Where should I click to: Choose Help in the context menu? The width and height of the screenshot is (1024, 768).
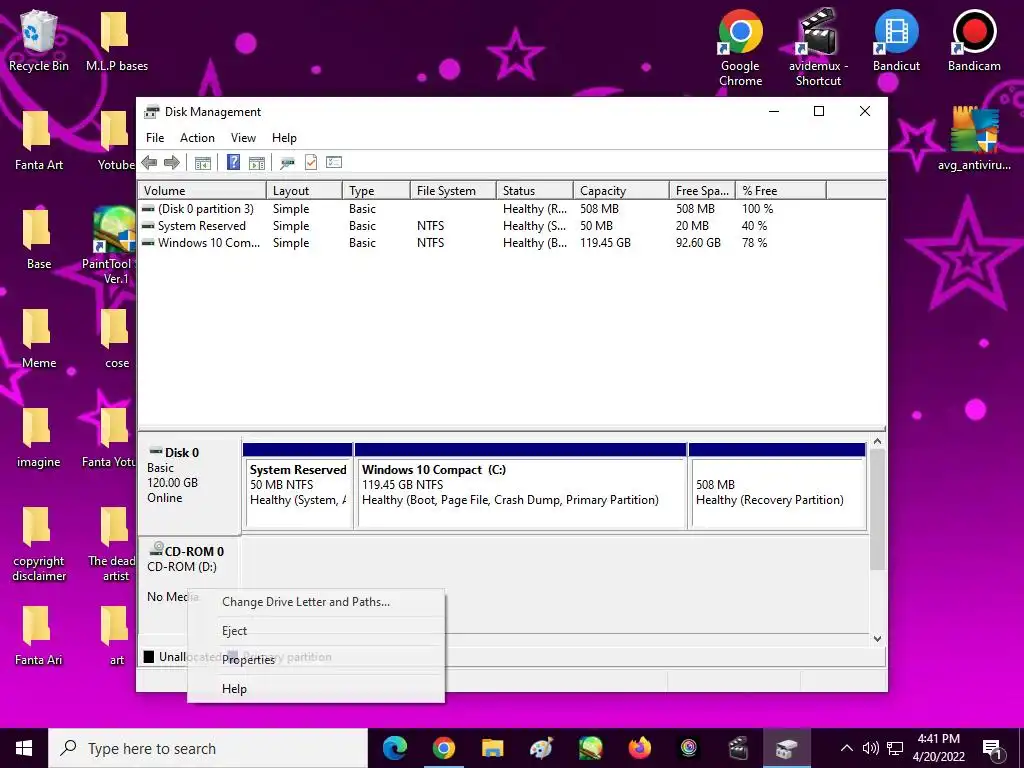tap(316, 689)
